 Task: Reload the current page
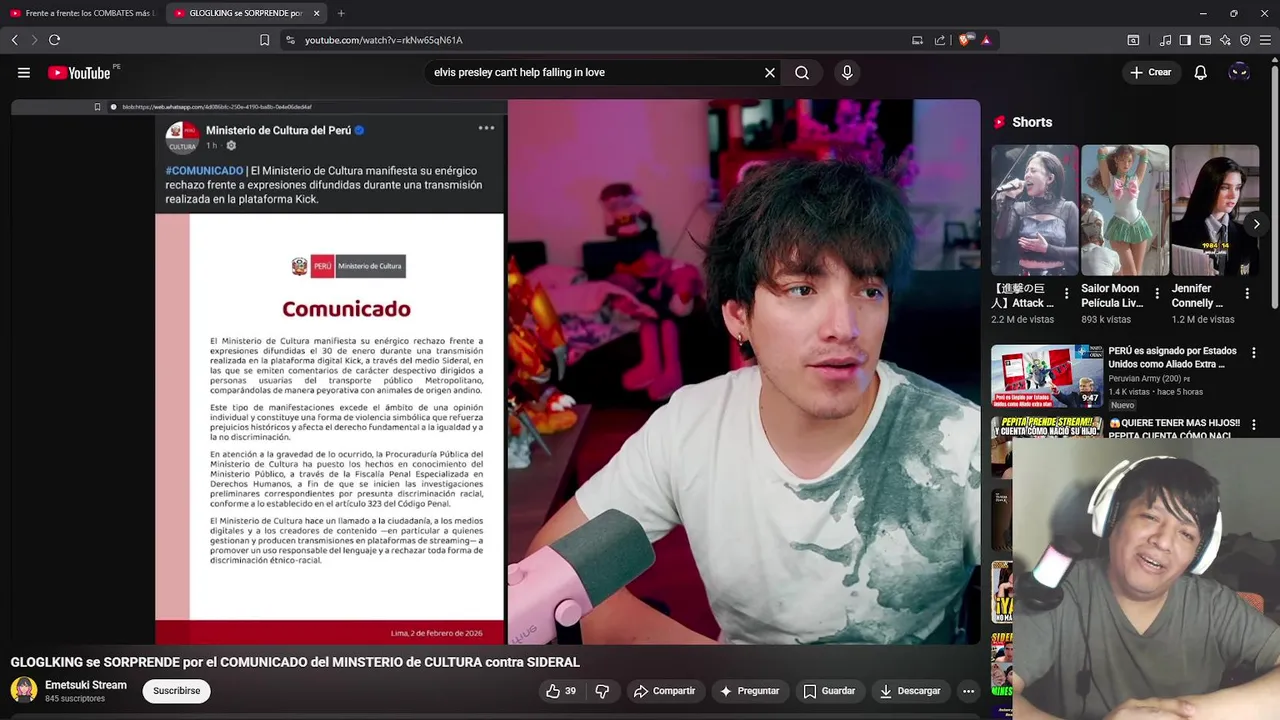(x=55, y=40)
